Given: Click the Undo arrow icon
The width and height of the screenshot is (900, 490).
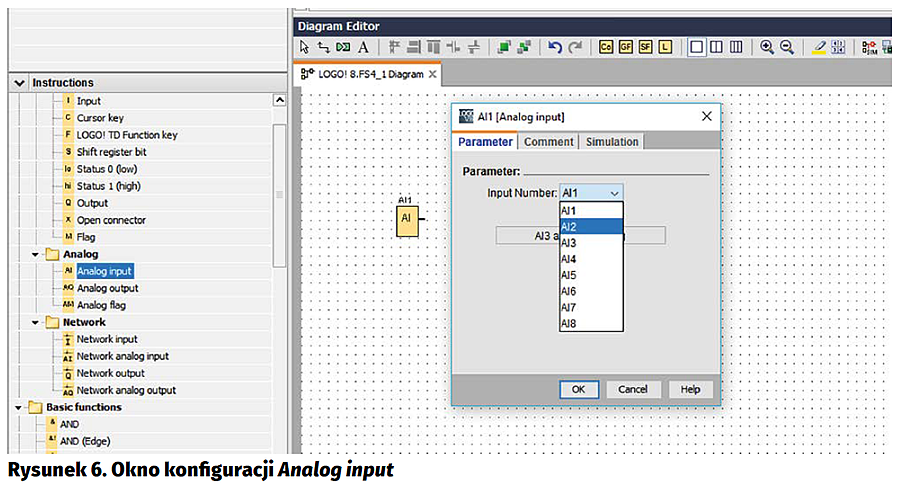Looking at the screenshot, I should pyautogui.click(x=555, y=47).
